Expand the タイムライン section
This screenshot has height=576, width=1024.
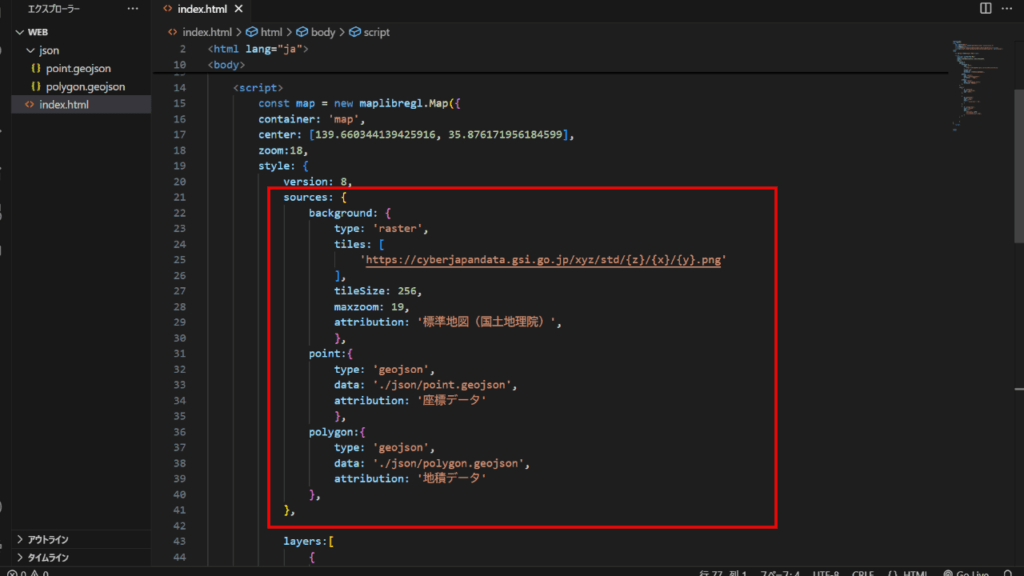pyautogui.click(x=48, y=557)
